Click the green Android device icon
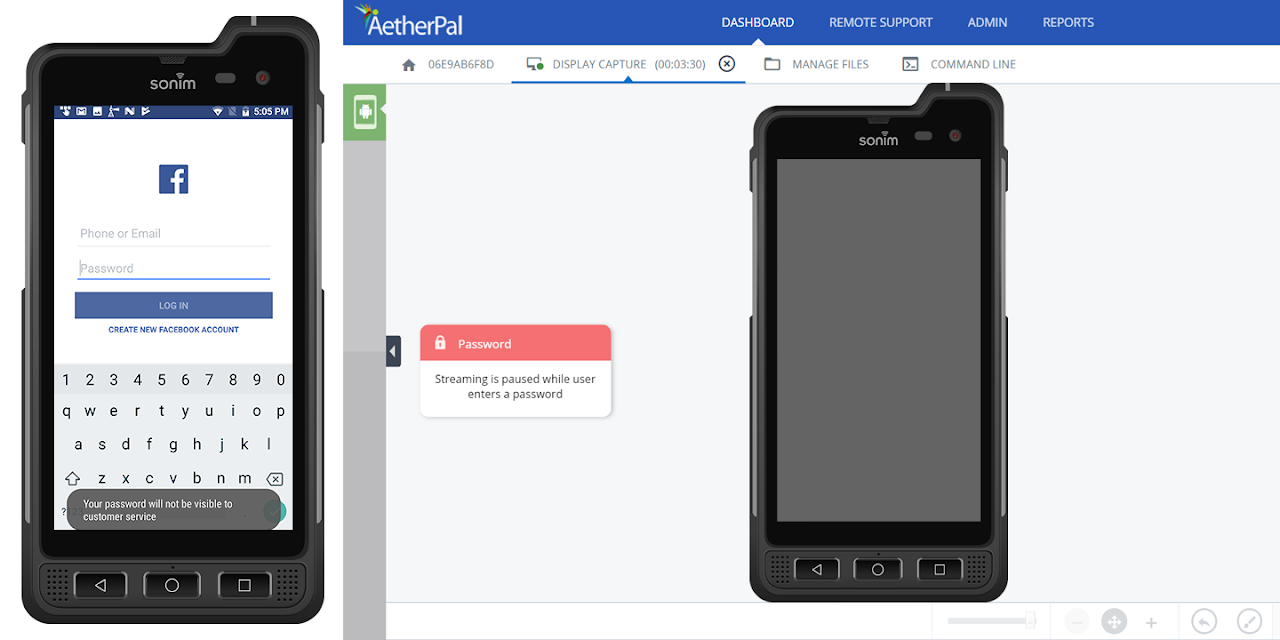 click(364, 112)
